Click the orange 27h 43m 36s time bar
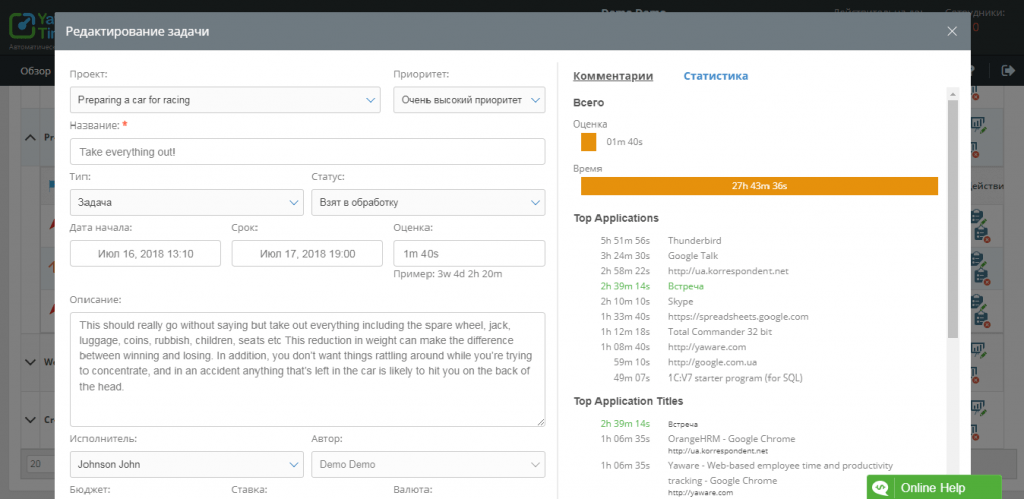 click(x=759, y=186)
